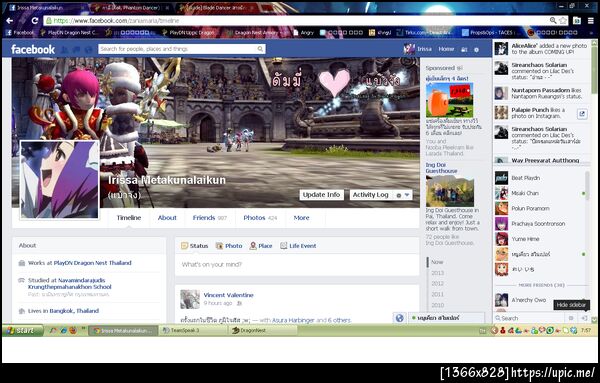Open Vincent Valentine's name on the post
Viewport: 600px width, 383px height.
tap(228, 295)
